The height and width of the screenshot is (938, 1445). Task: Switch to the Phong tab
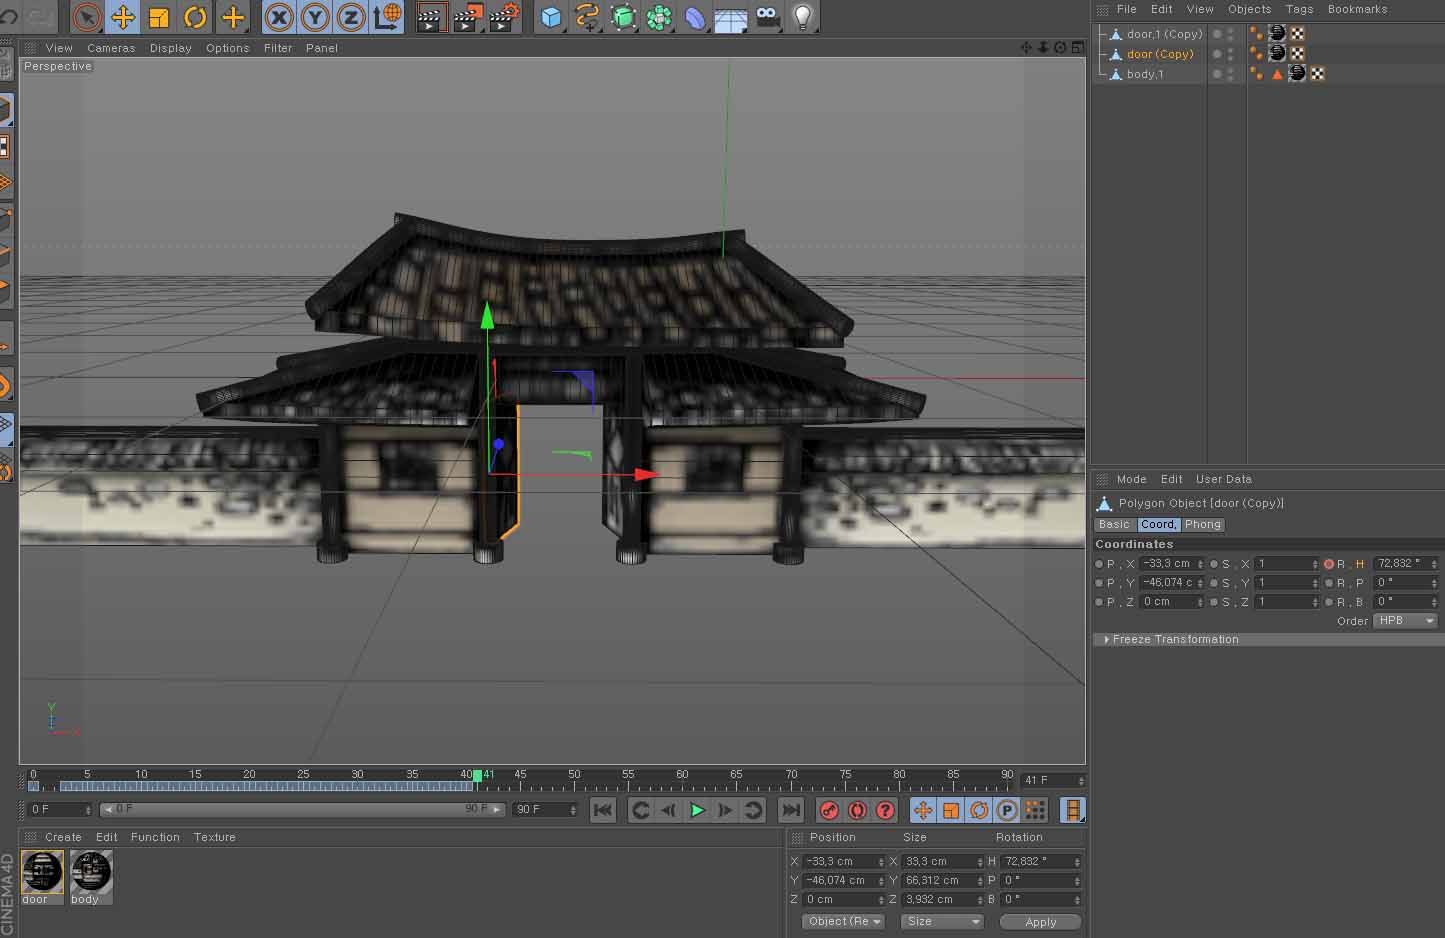pos(1203,524)
